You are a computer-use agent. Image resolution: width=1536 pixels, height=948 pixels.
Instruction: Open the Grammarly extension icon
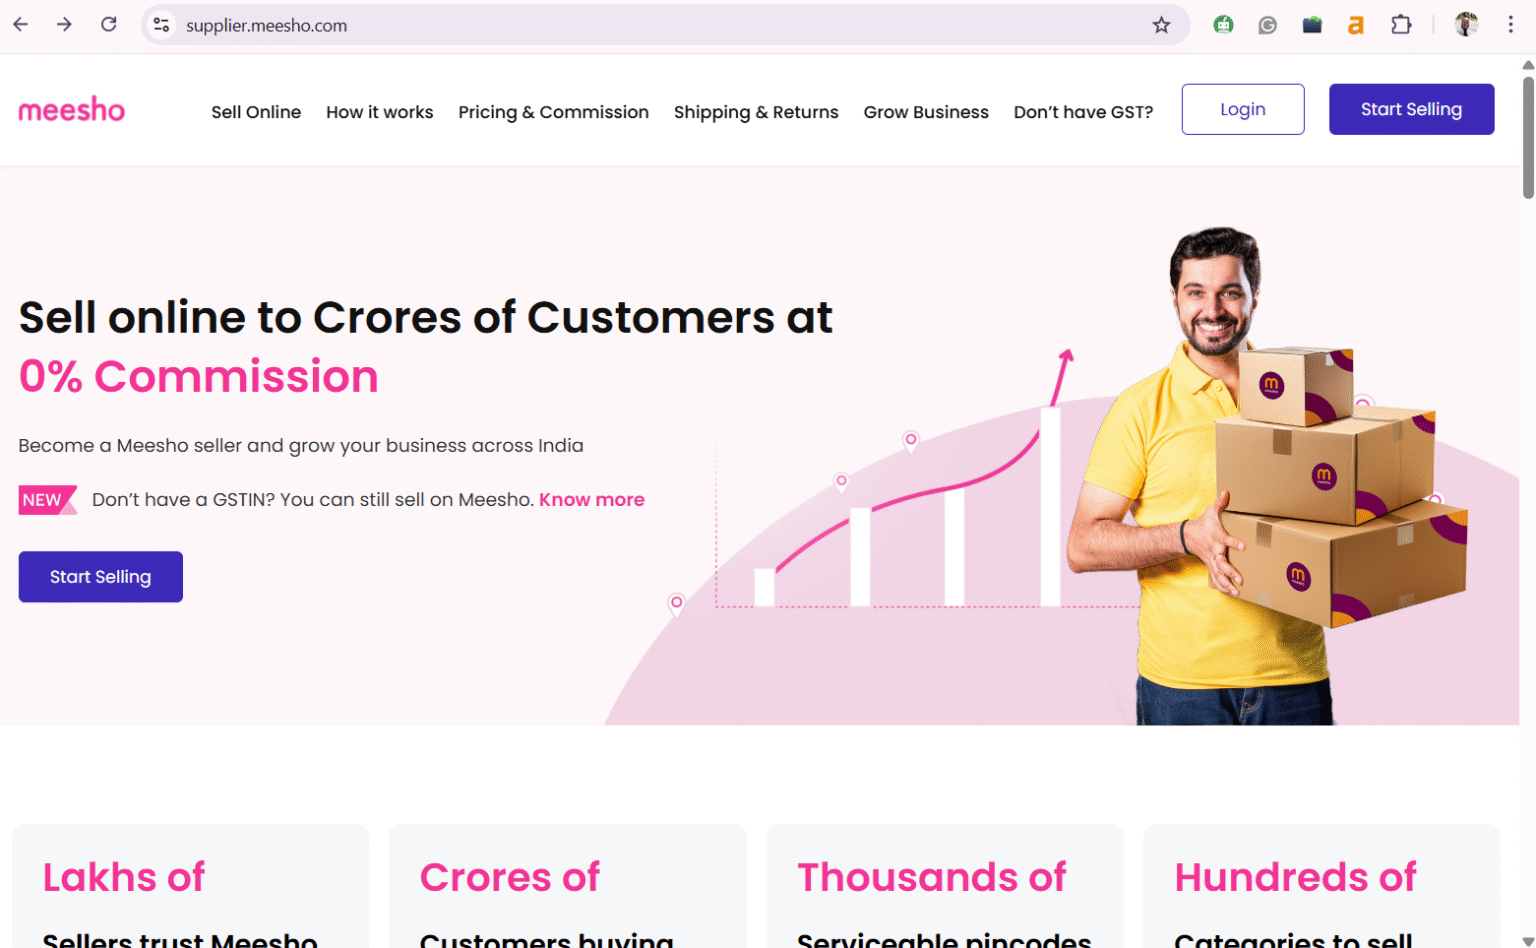pos(1267,25)
